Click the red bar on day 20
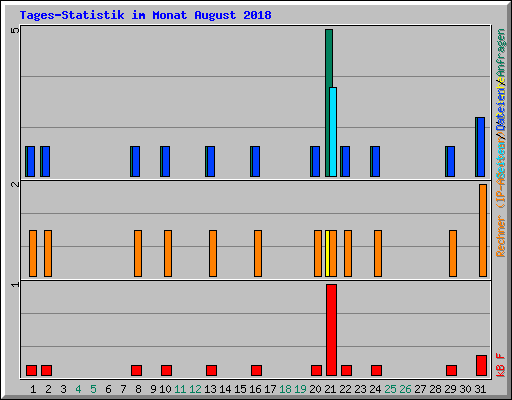The width and height of the screenshot is (512, 400). 316,370
